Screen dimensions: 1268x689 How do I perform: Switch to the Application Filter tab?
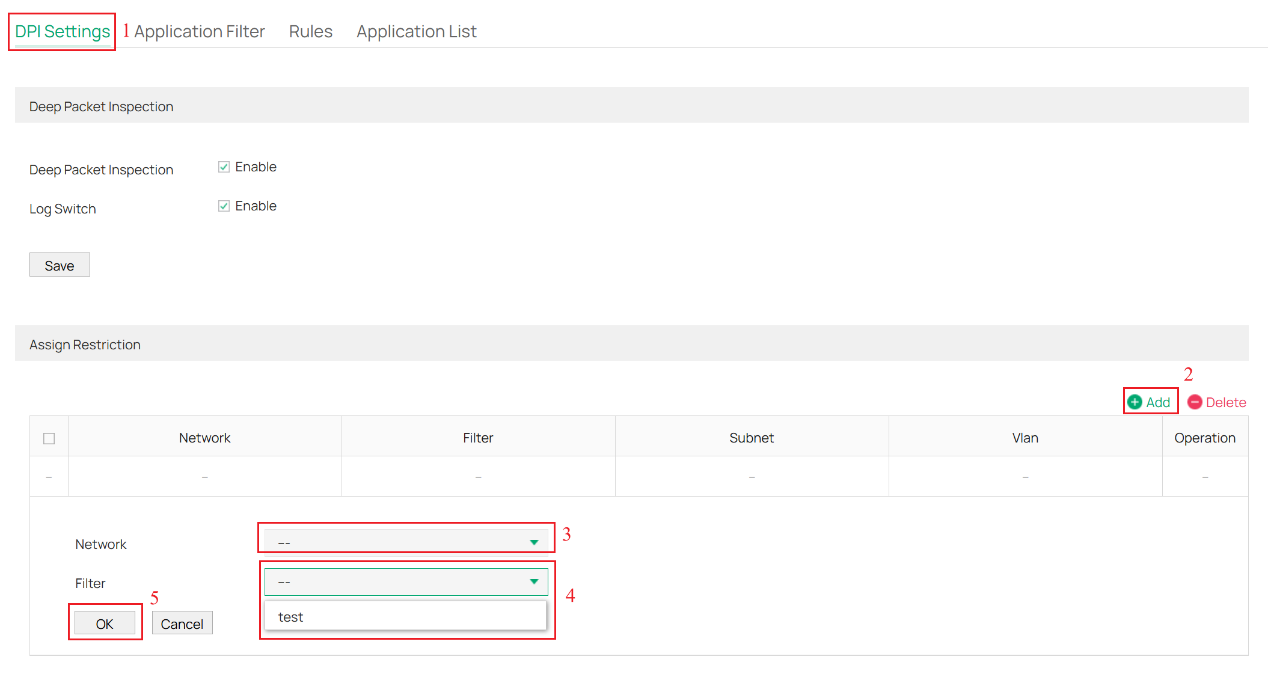pos(196,31)
